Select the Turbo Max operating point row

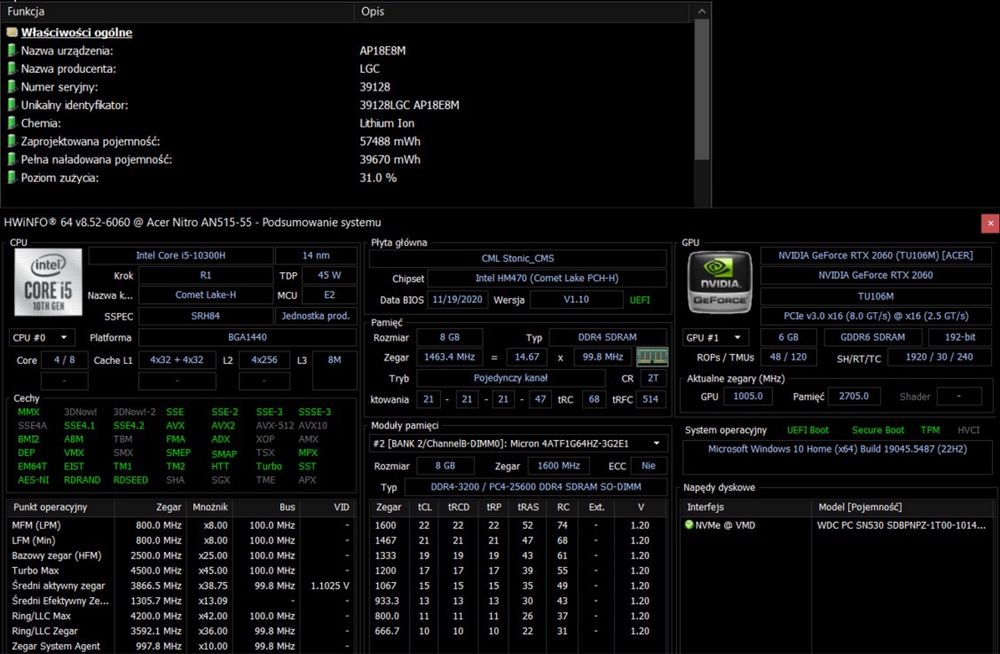180,570
